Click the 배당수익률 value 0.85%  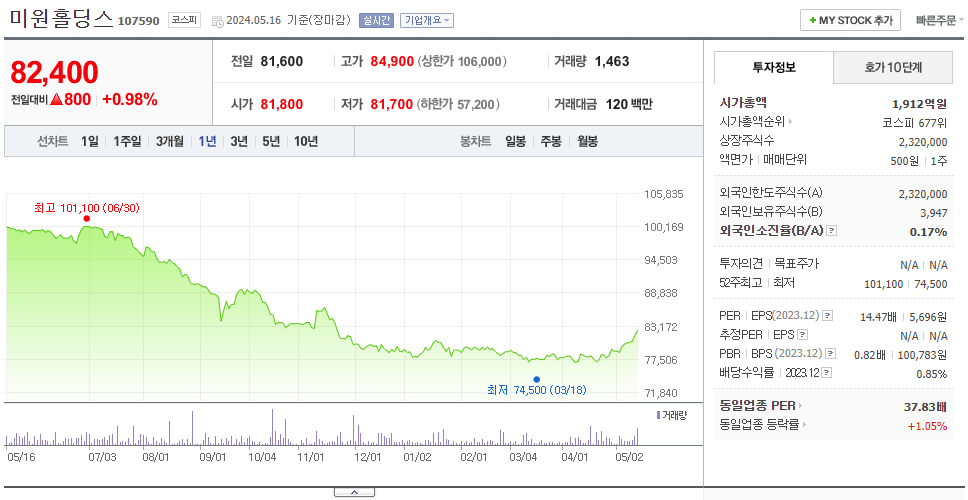point(932,374)
